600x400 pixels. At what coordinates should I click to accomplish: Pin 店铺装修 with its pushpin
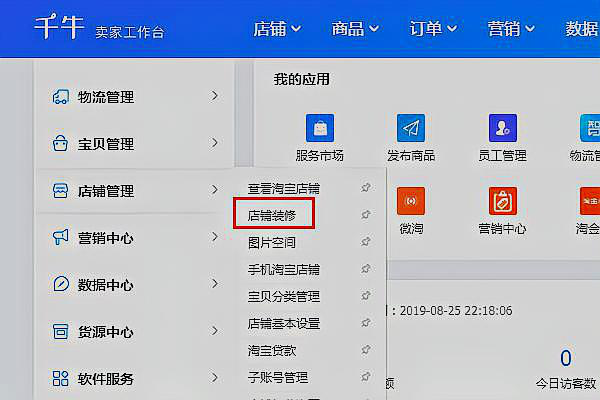tap(366, 215)
